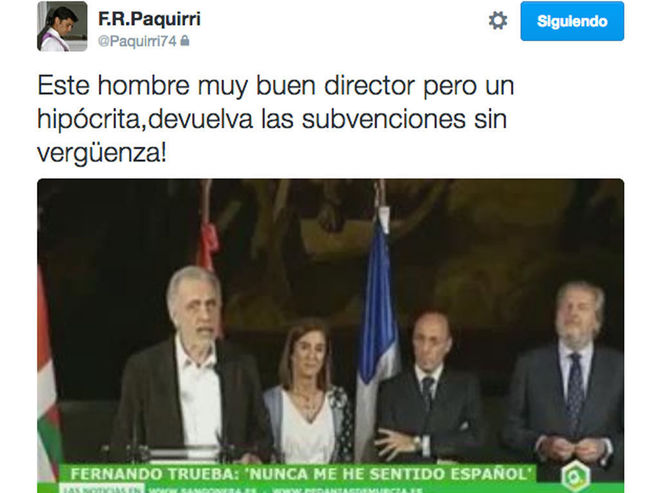Click the Siguiendo follow button

(572, 21)
